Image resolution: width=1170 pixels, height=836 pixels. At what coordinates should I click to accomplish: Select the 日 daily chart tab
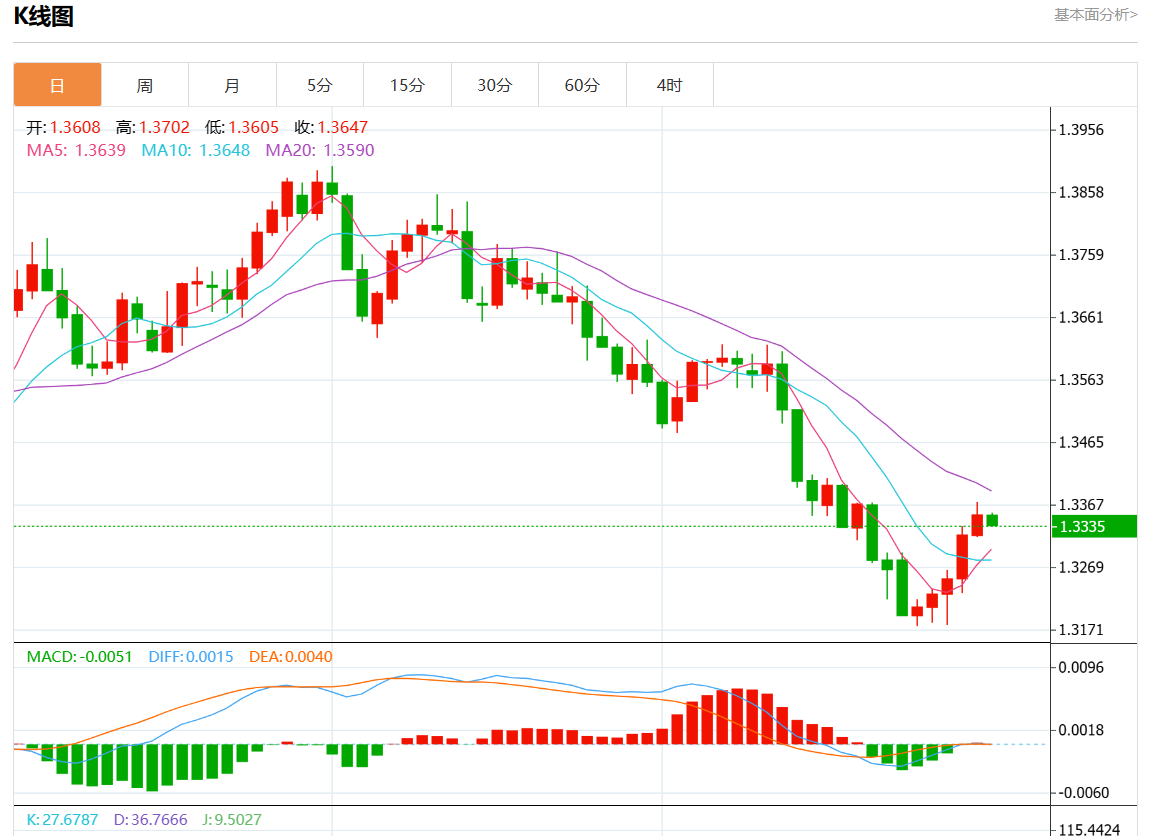[57, 85]
